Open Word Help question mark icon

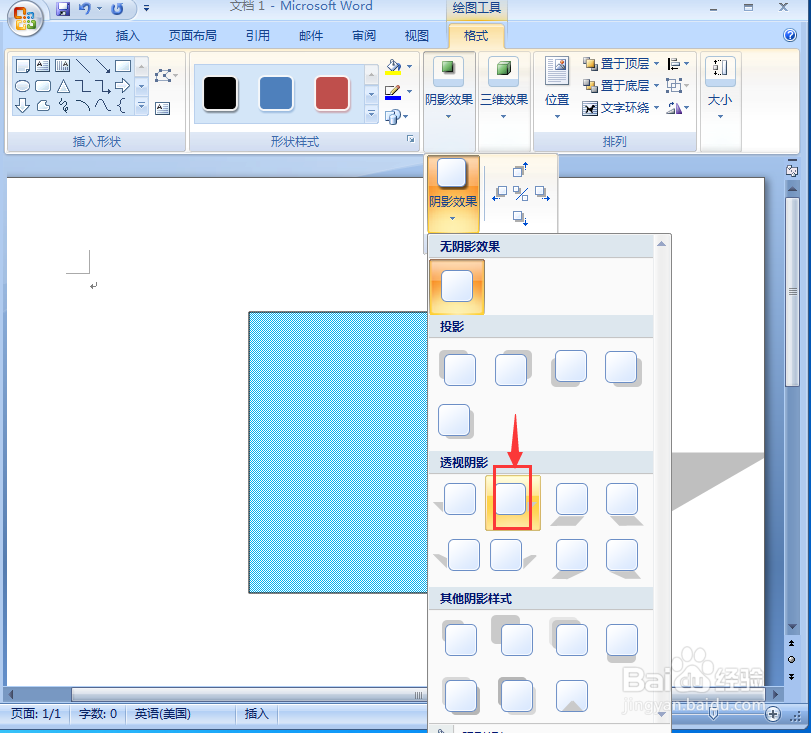click(790, 35)
